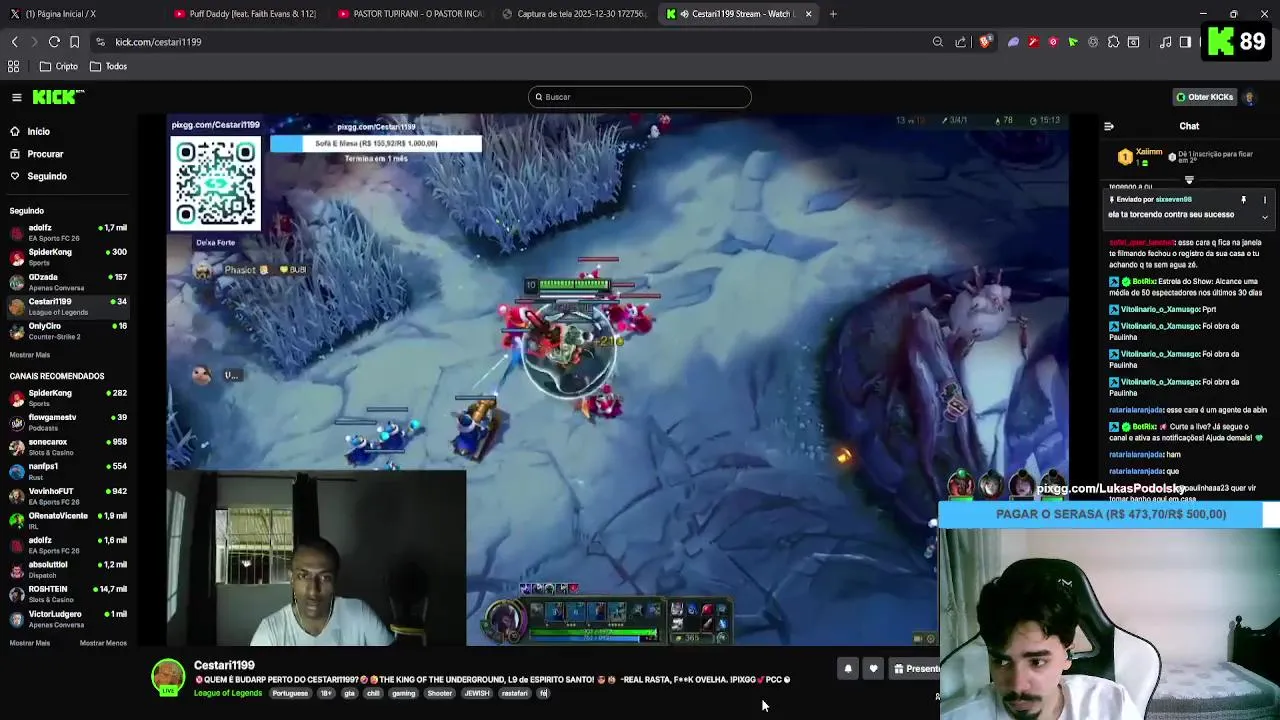Select the Shooter stream tag
The height and width of the screenshot is (720, 1280).
coord(440,693)
